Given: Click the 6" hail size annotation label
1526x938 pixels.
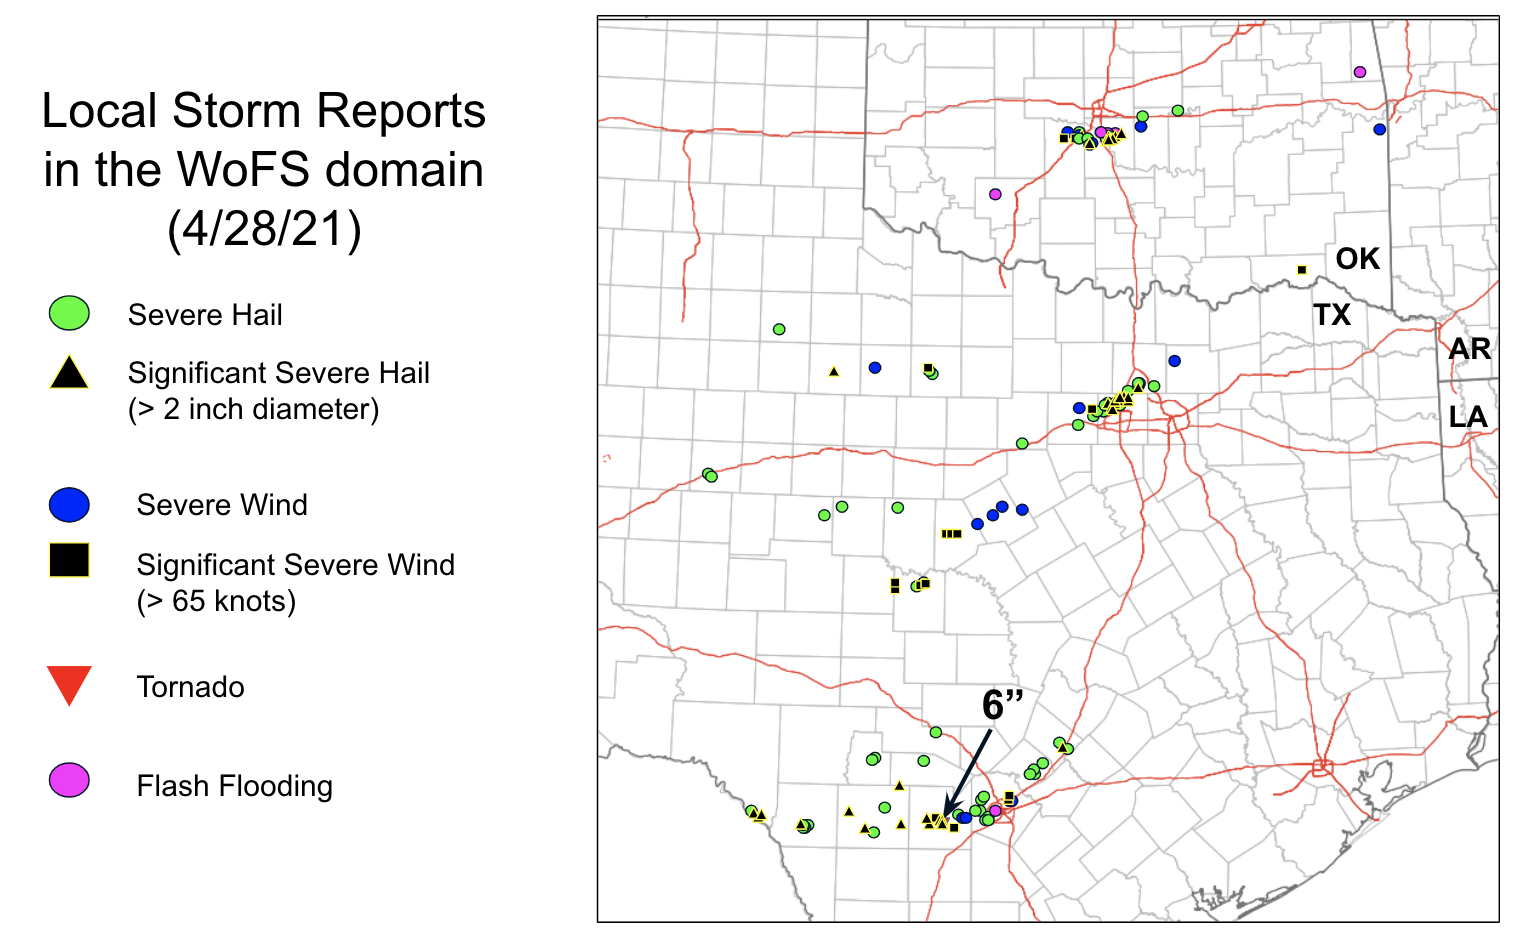Looking at the screenshot, I should pyautogui.click(x=1002, y=705).
